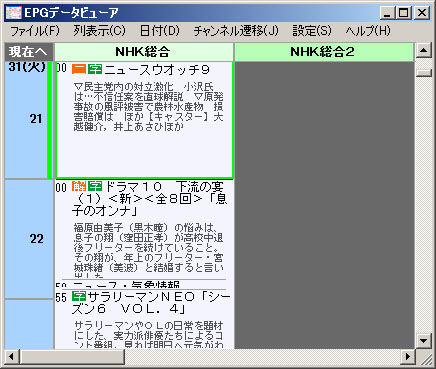
Task: Click the horizontal scrollbar left arrow
Action: 11,357
